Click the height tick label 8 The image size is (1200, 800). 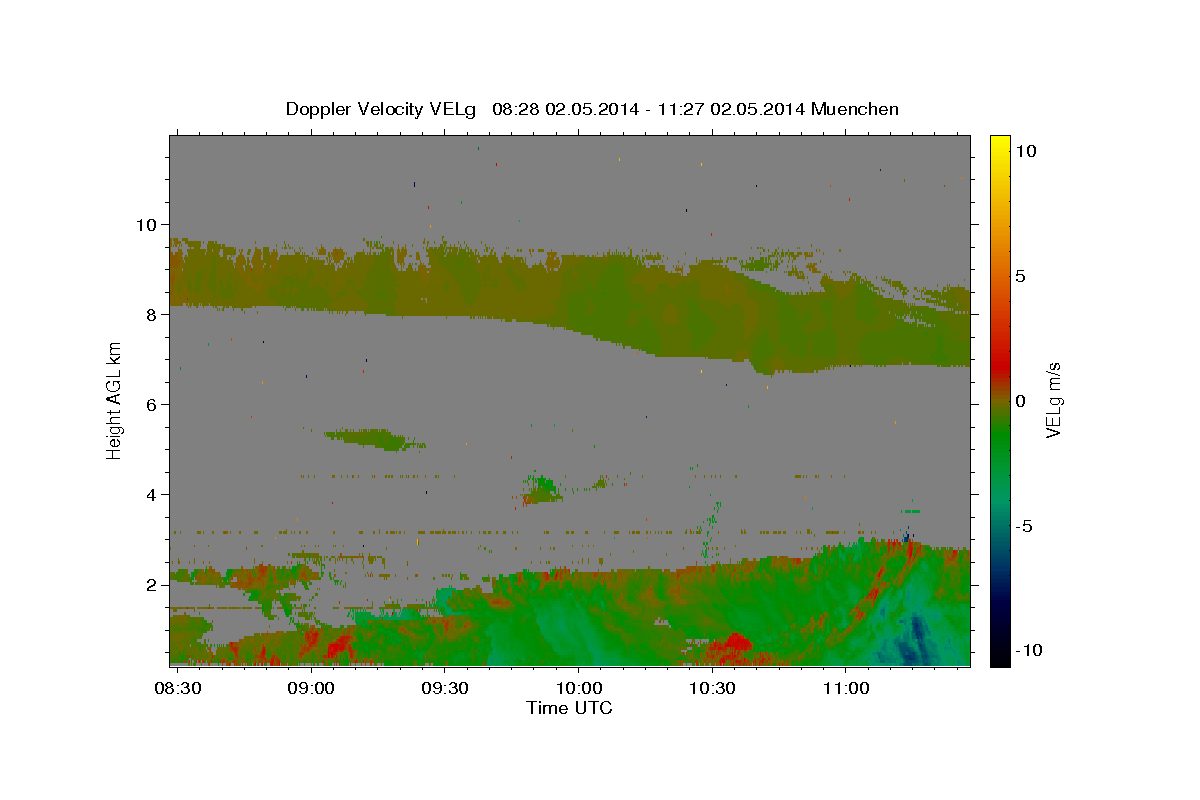tap(150, 314)
